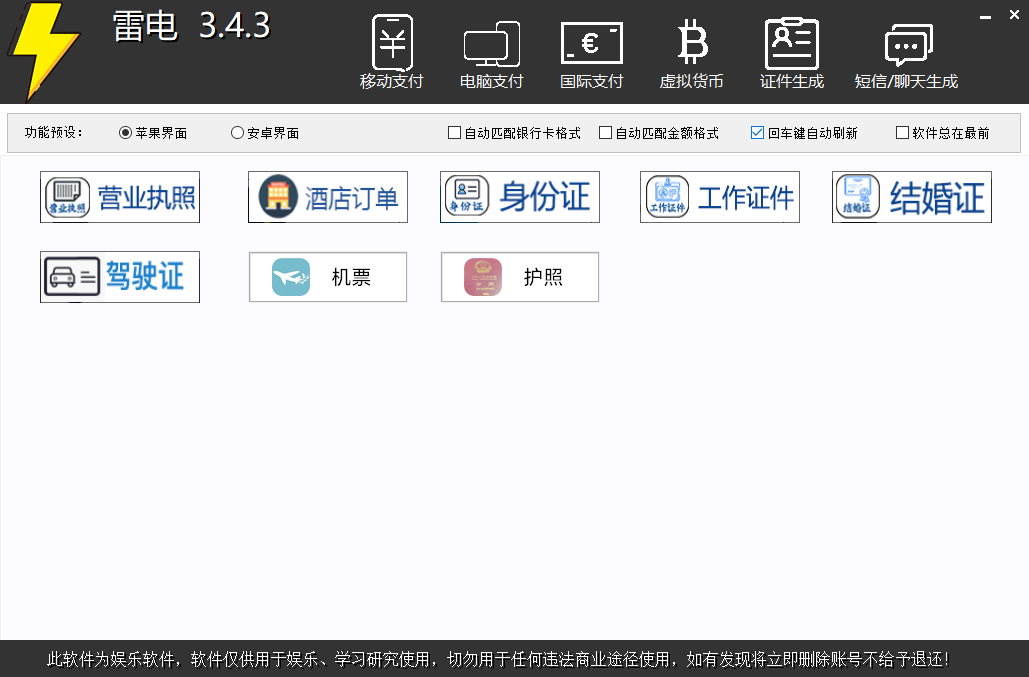Select the 护照 passport button

(x=520, y=277)
